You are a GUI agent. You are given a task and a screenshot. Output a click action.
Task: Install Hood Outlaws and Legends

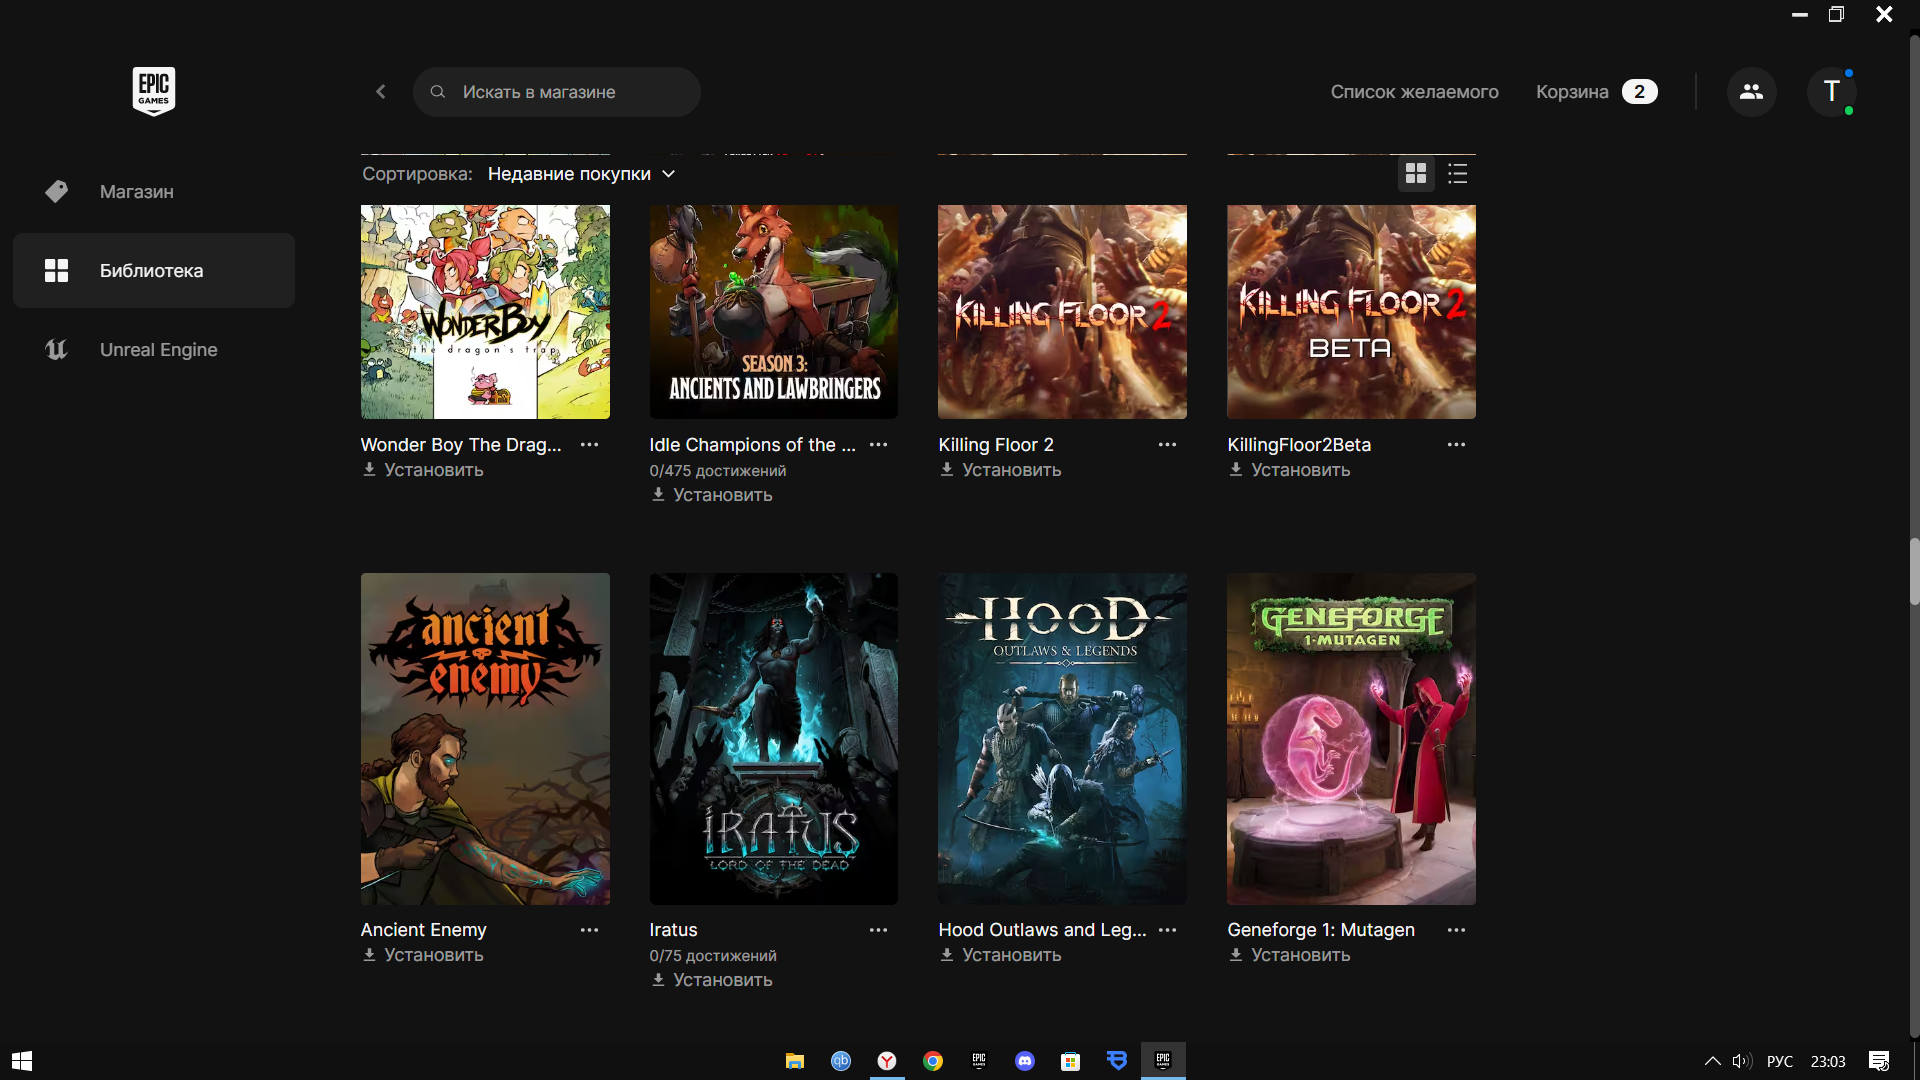point(1001,955)
